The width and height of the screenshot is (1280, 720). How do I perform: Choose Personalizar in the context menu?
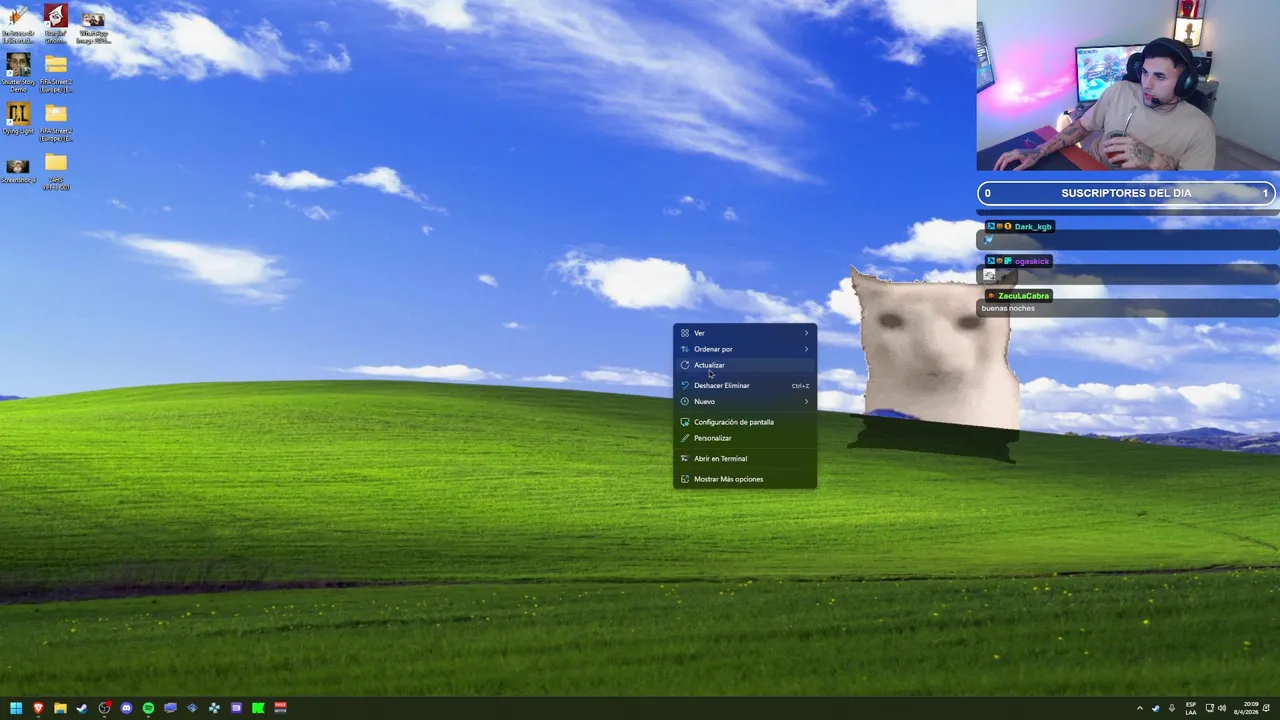pyautogui.click(x=745, y=438)
